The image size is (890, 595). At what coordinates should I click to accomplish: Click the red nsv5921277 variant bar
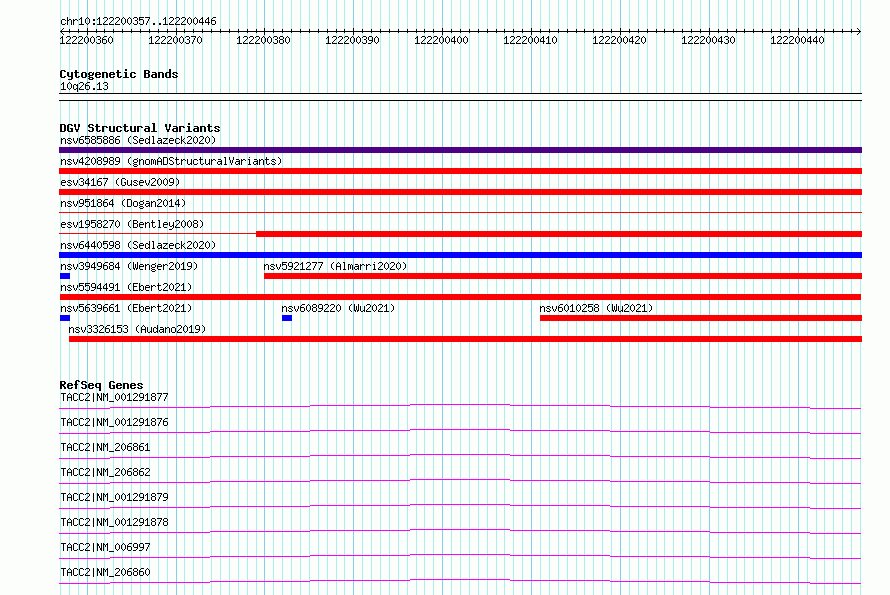[x=562, y=276]
